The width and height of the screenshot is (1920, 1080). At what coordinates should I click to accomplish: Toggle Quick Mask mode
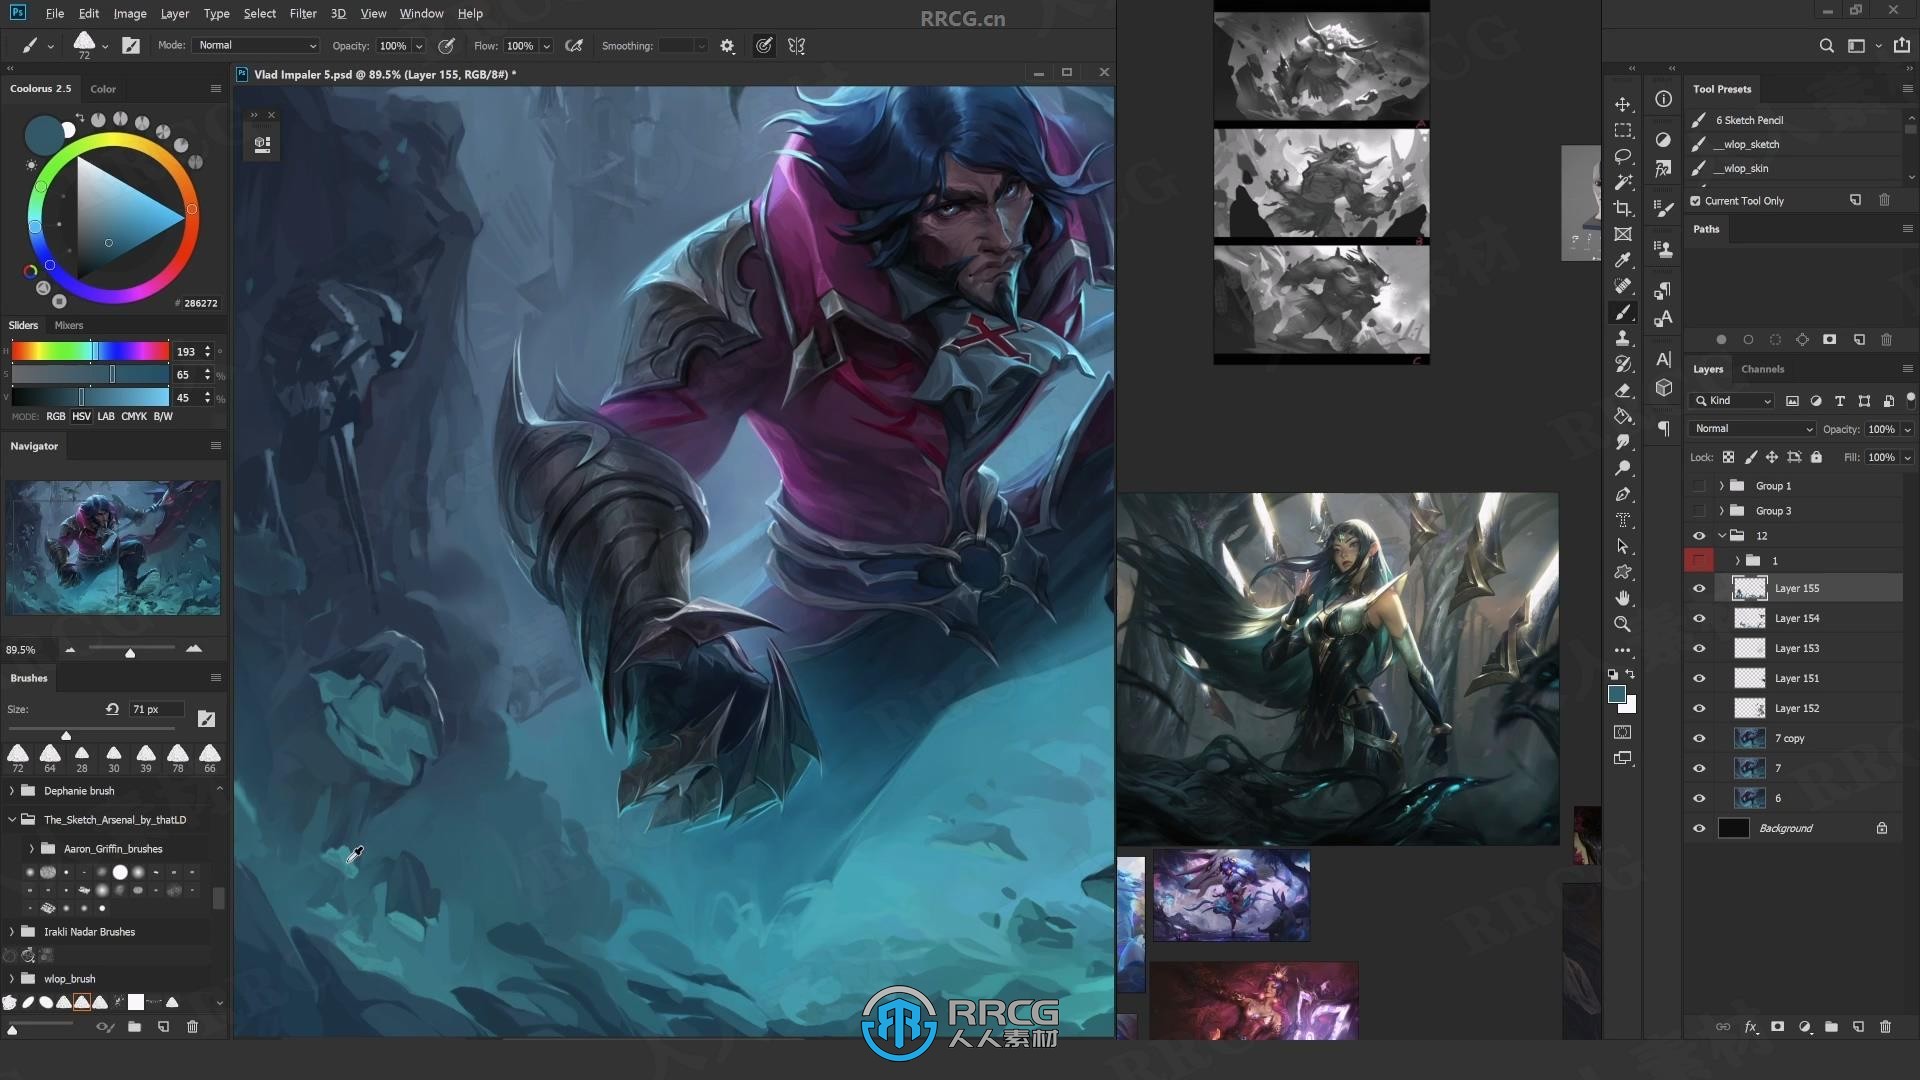coord(1623,733)
